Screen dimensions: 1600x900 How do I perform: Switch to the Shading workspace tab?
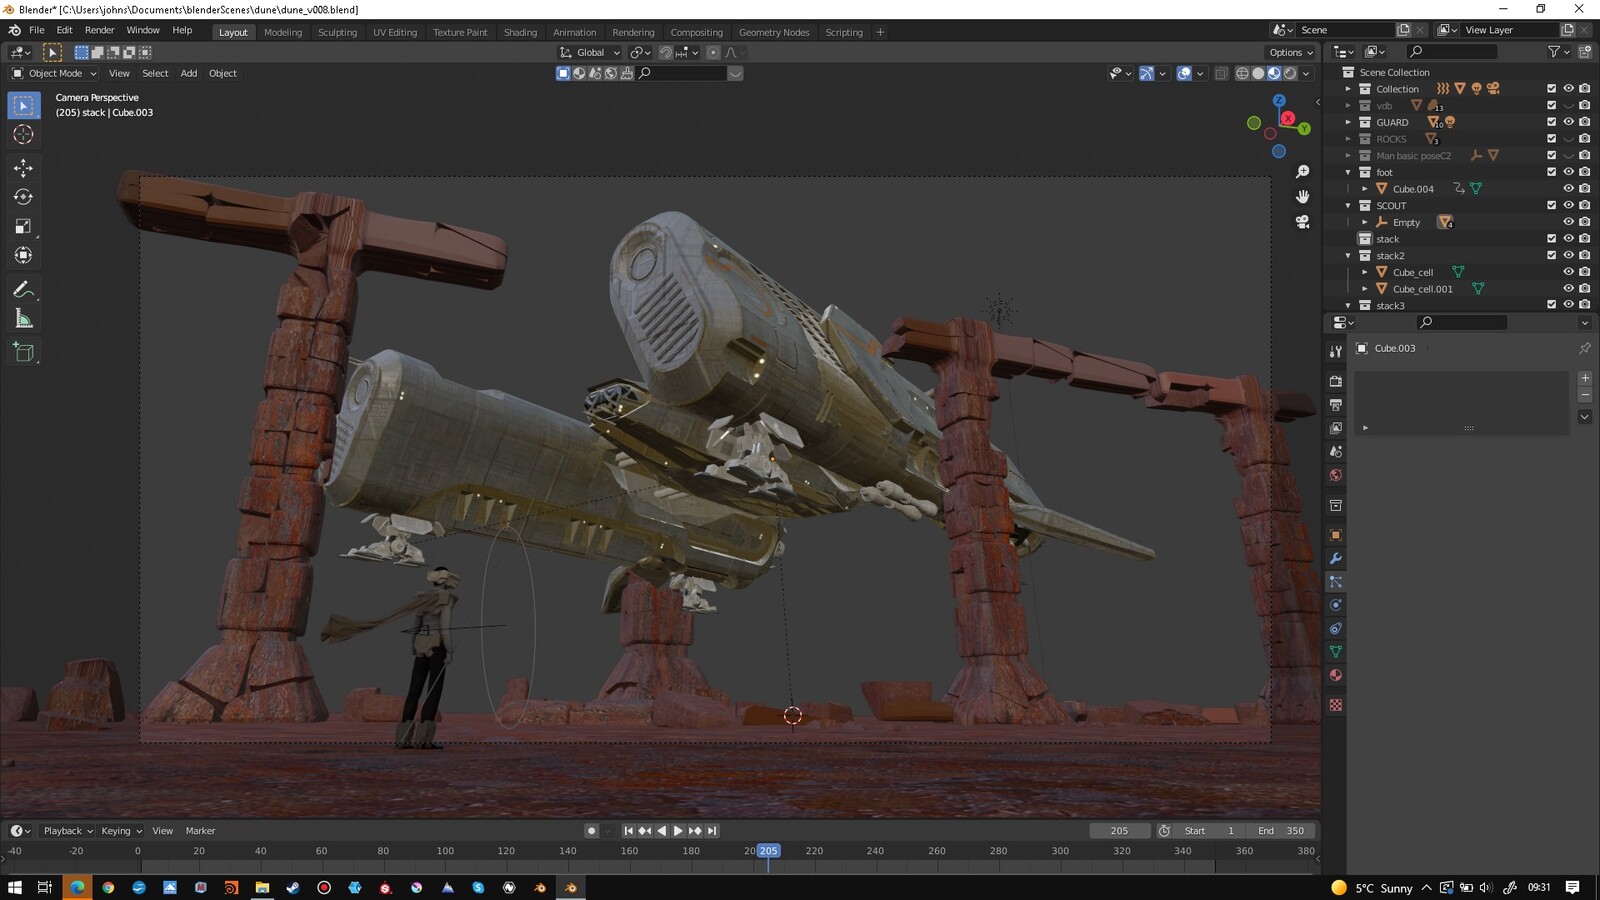[x=520, y=32]
